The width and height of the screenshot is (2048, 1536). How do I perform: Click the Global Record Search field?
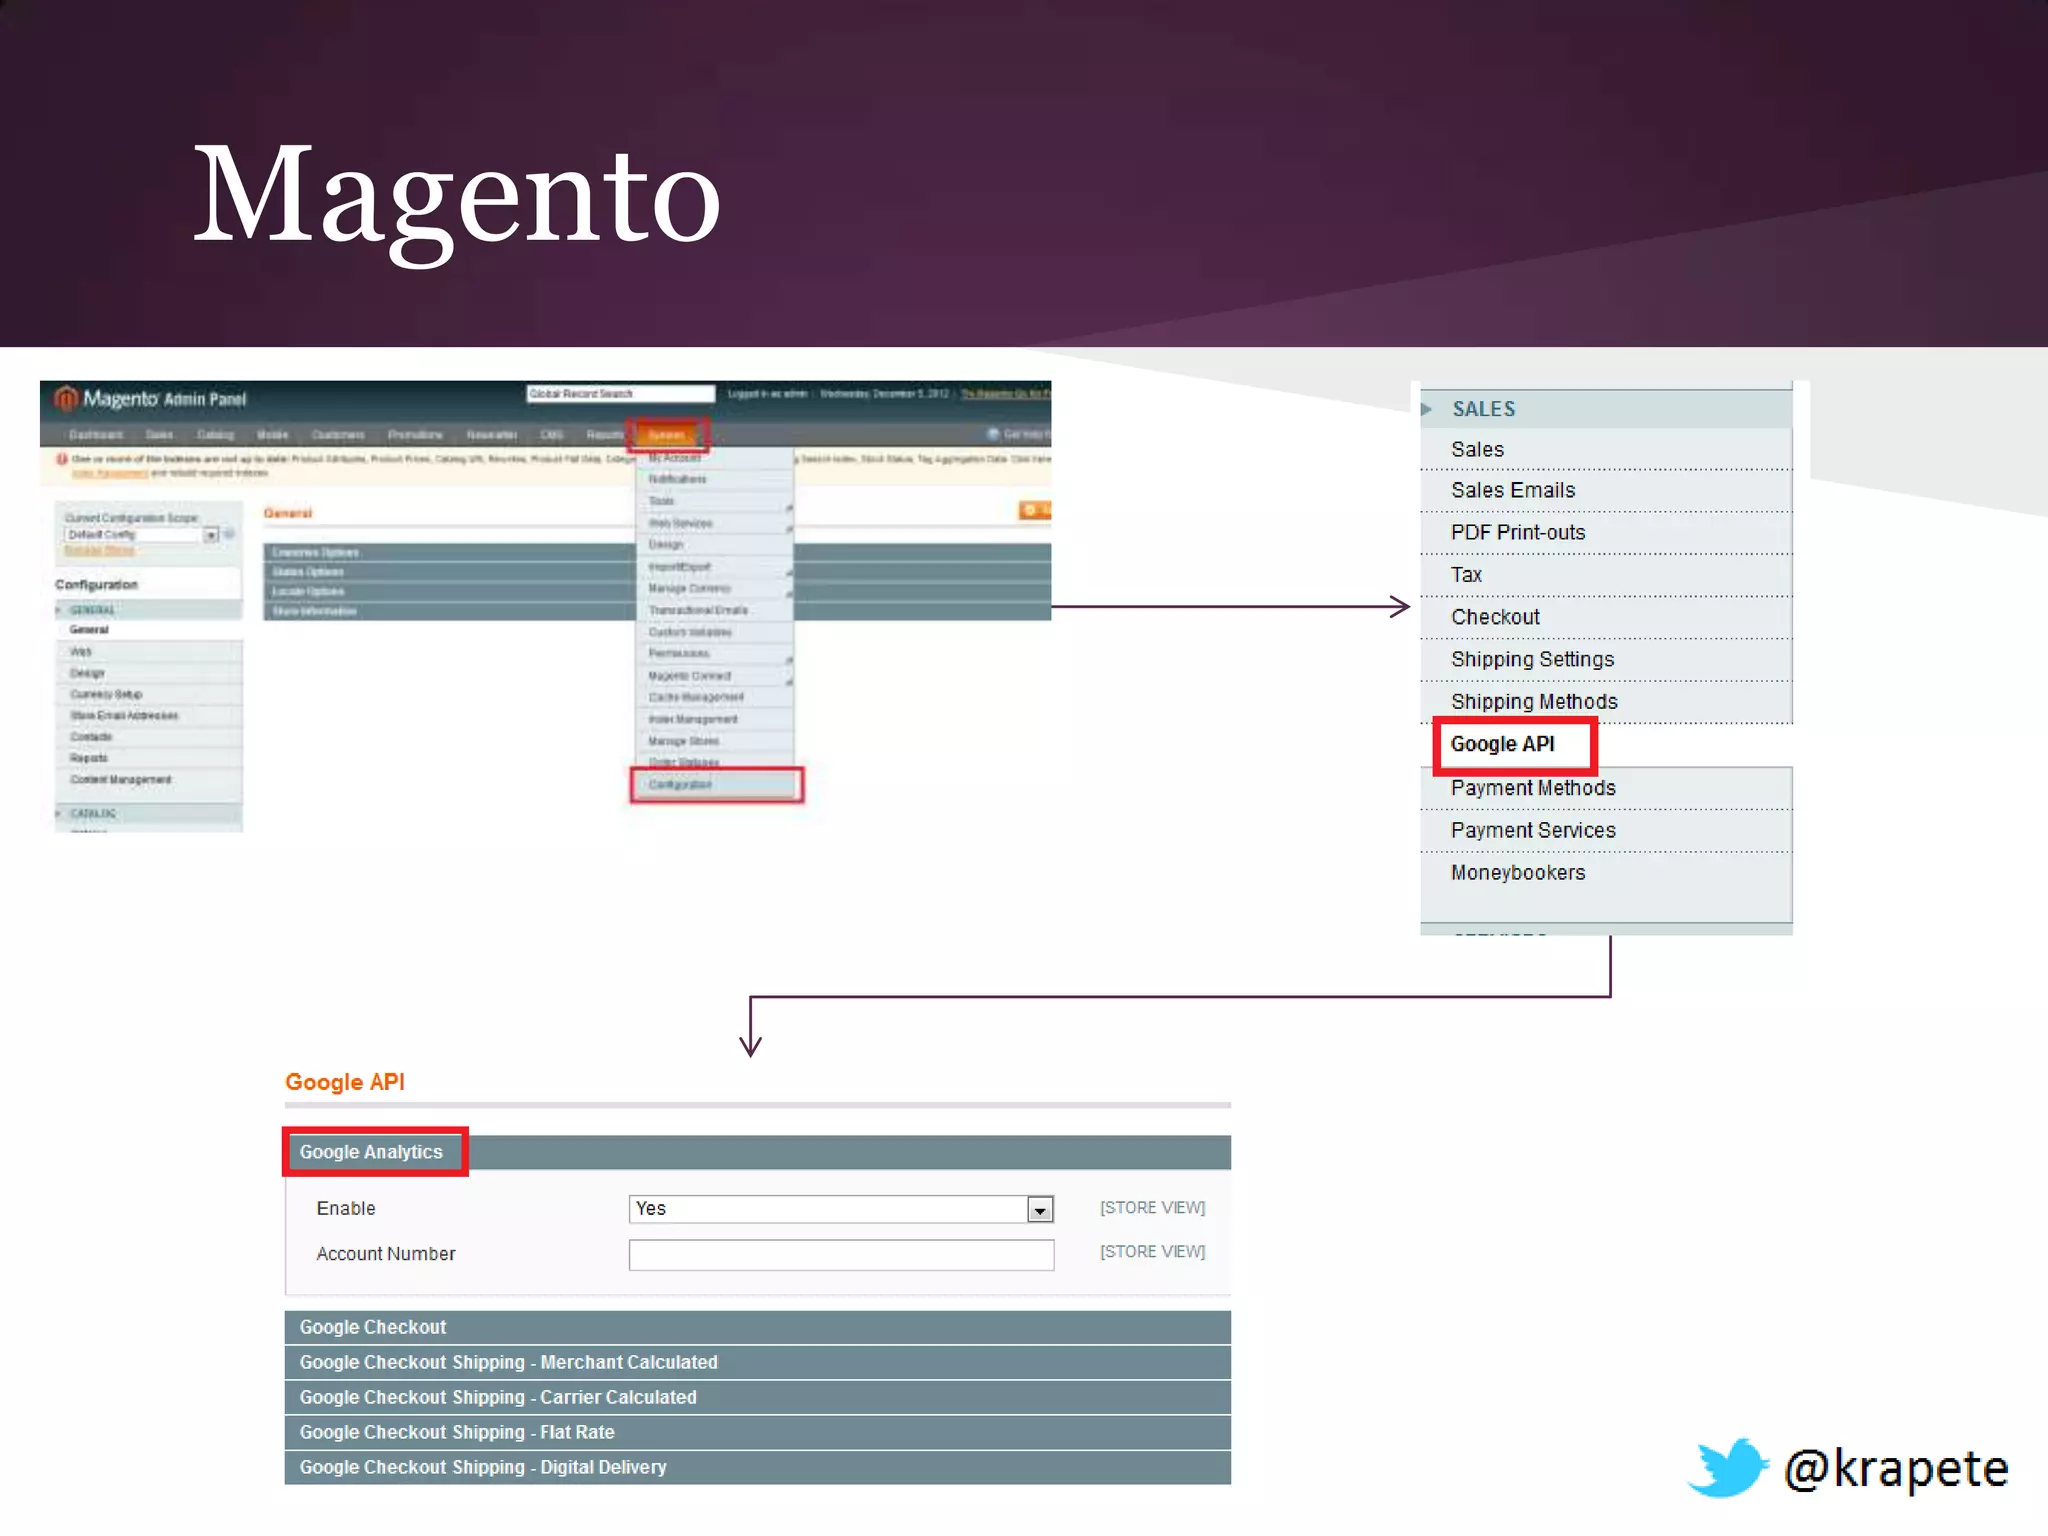point(620,394)
